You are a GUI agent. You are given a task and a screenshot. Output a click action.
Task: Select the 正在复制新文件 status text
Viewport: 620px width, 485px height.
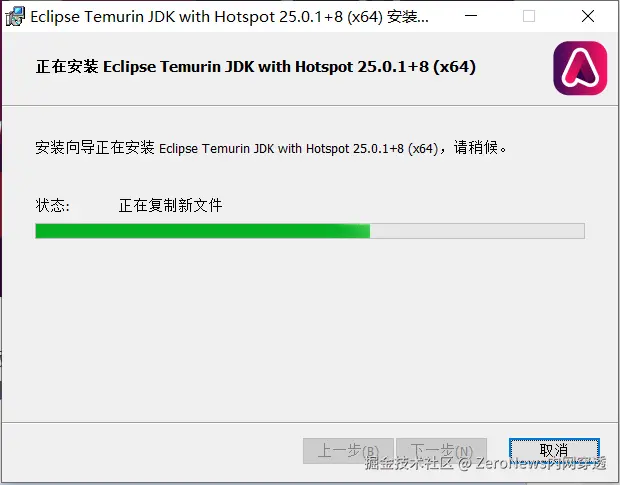coord(170,205)
